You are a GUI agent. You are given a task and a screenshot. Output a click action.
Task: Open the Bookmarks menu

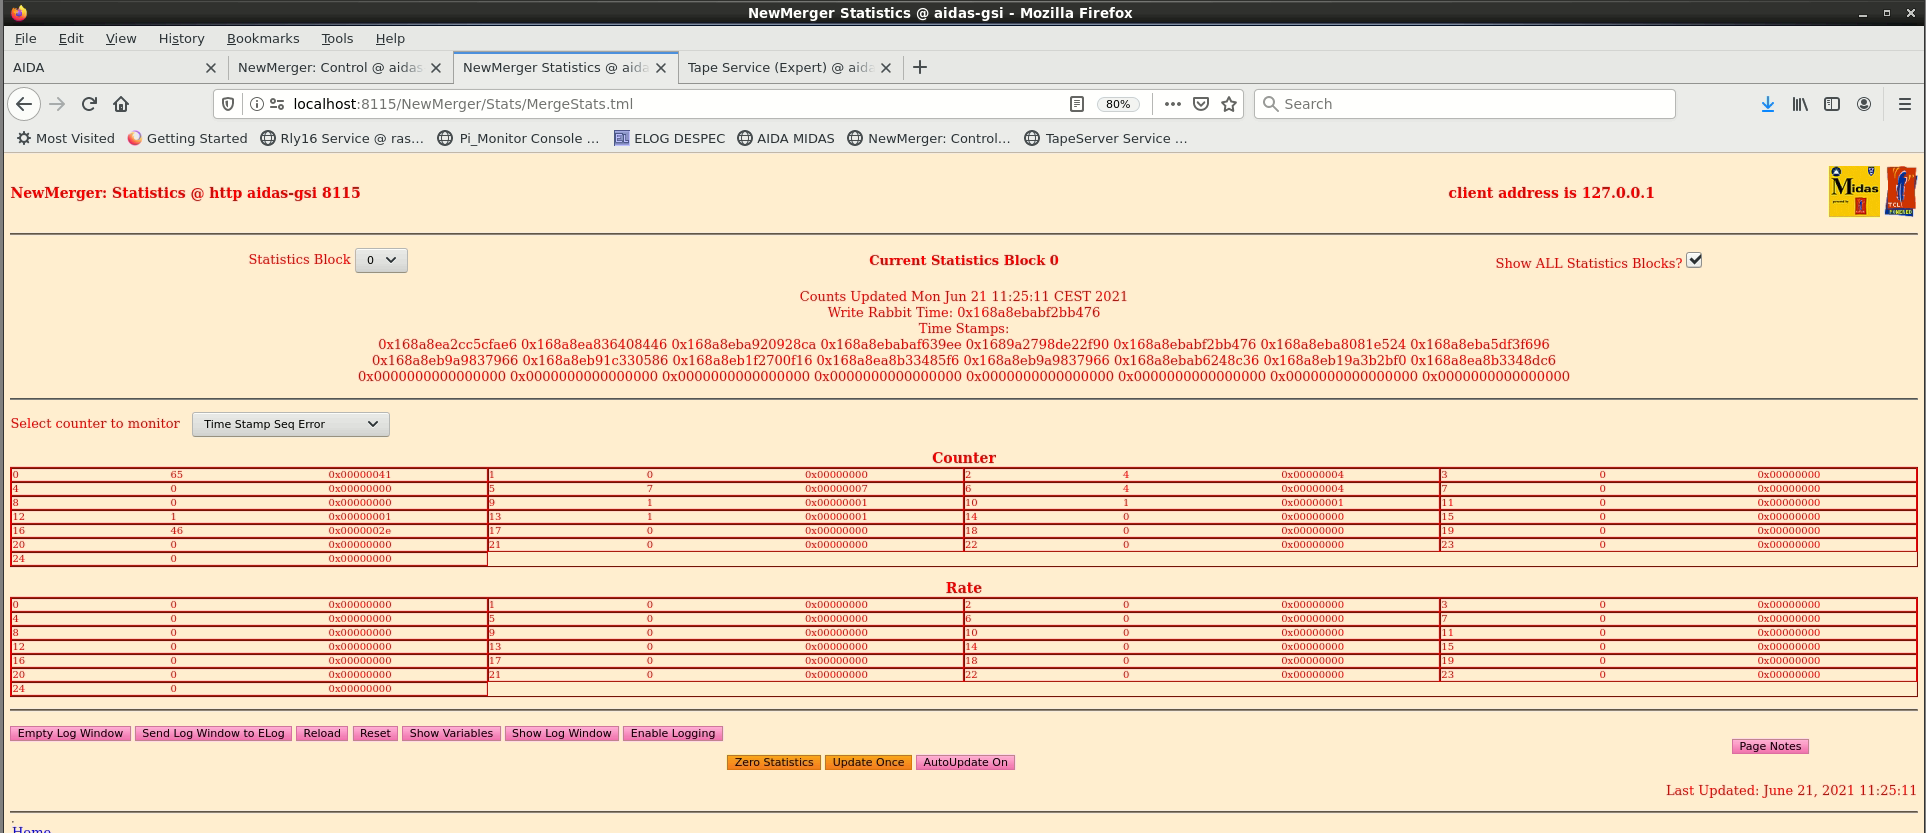click(262, 38)
